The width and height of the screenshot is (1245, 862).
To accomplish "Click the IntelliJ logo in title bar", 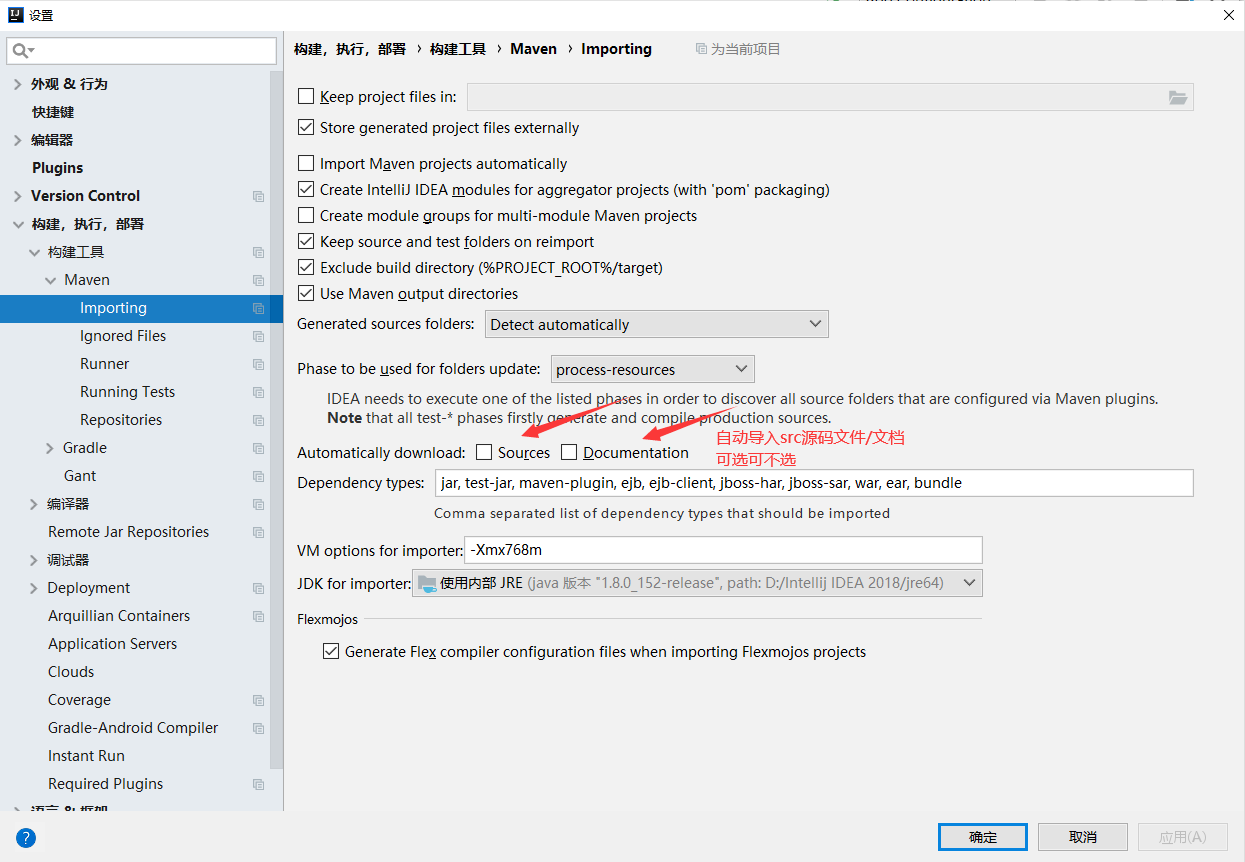I will (x=15, y=15).
